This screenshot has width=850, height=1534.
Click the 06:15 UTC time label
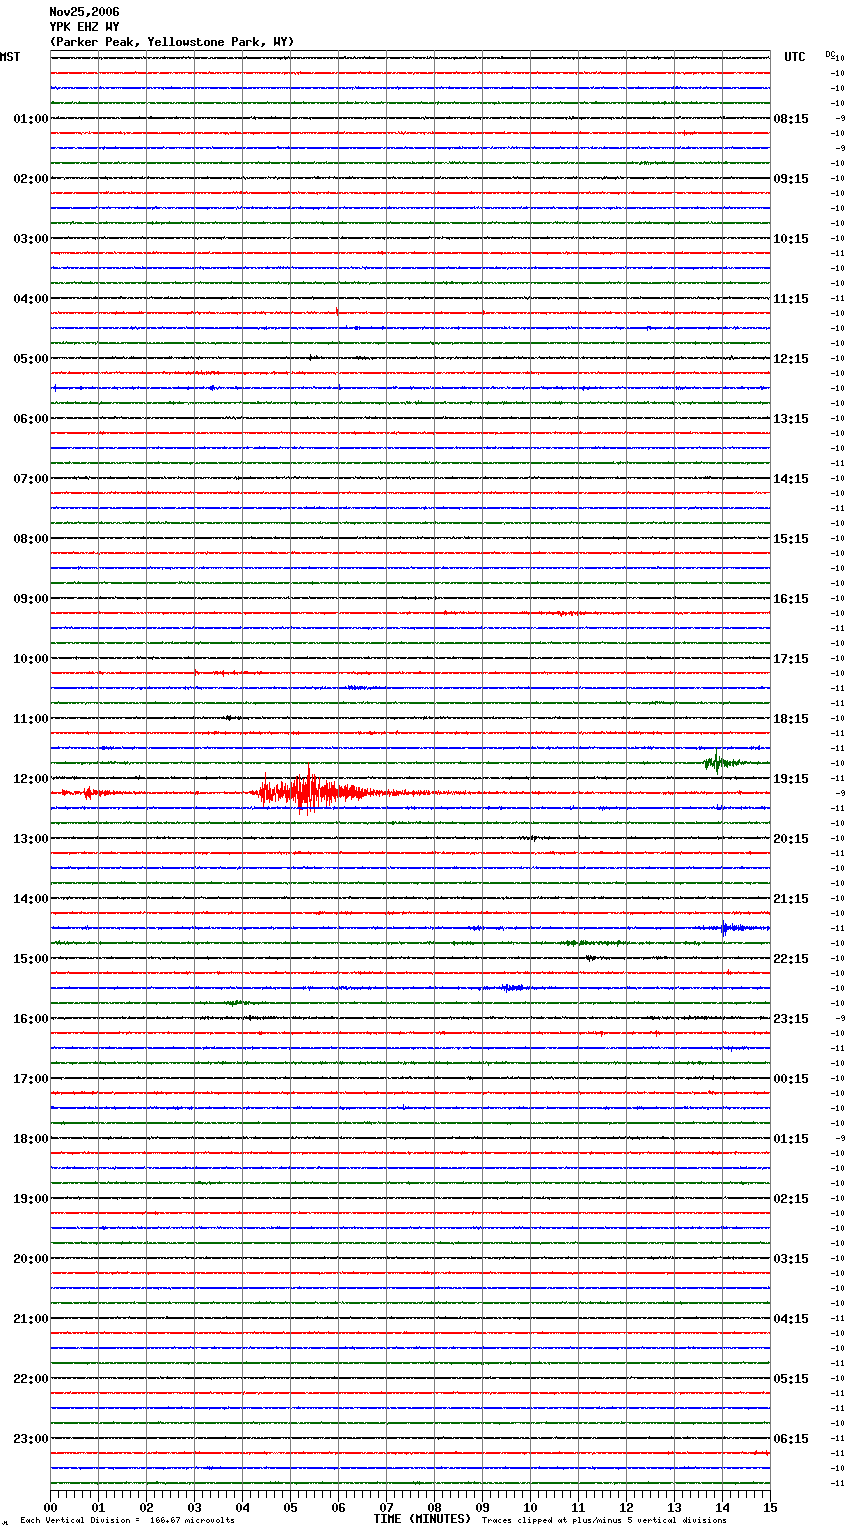point(791,1439)
